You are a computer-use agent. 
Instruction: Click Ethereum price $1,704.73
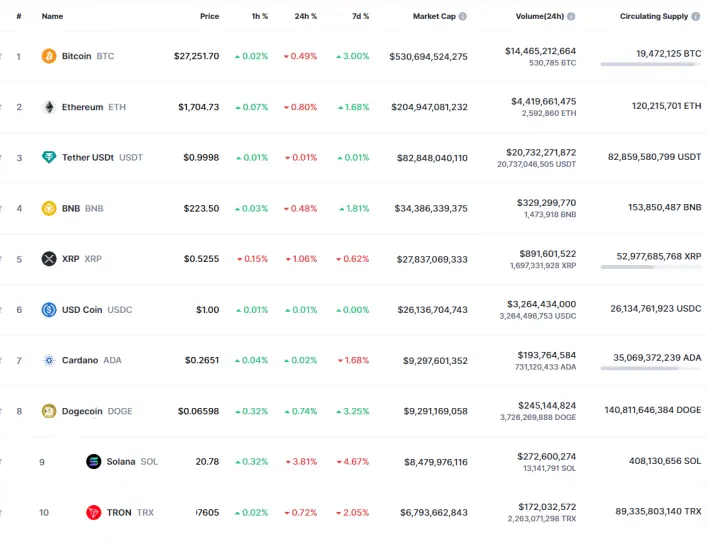point(199,107)
